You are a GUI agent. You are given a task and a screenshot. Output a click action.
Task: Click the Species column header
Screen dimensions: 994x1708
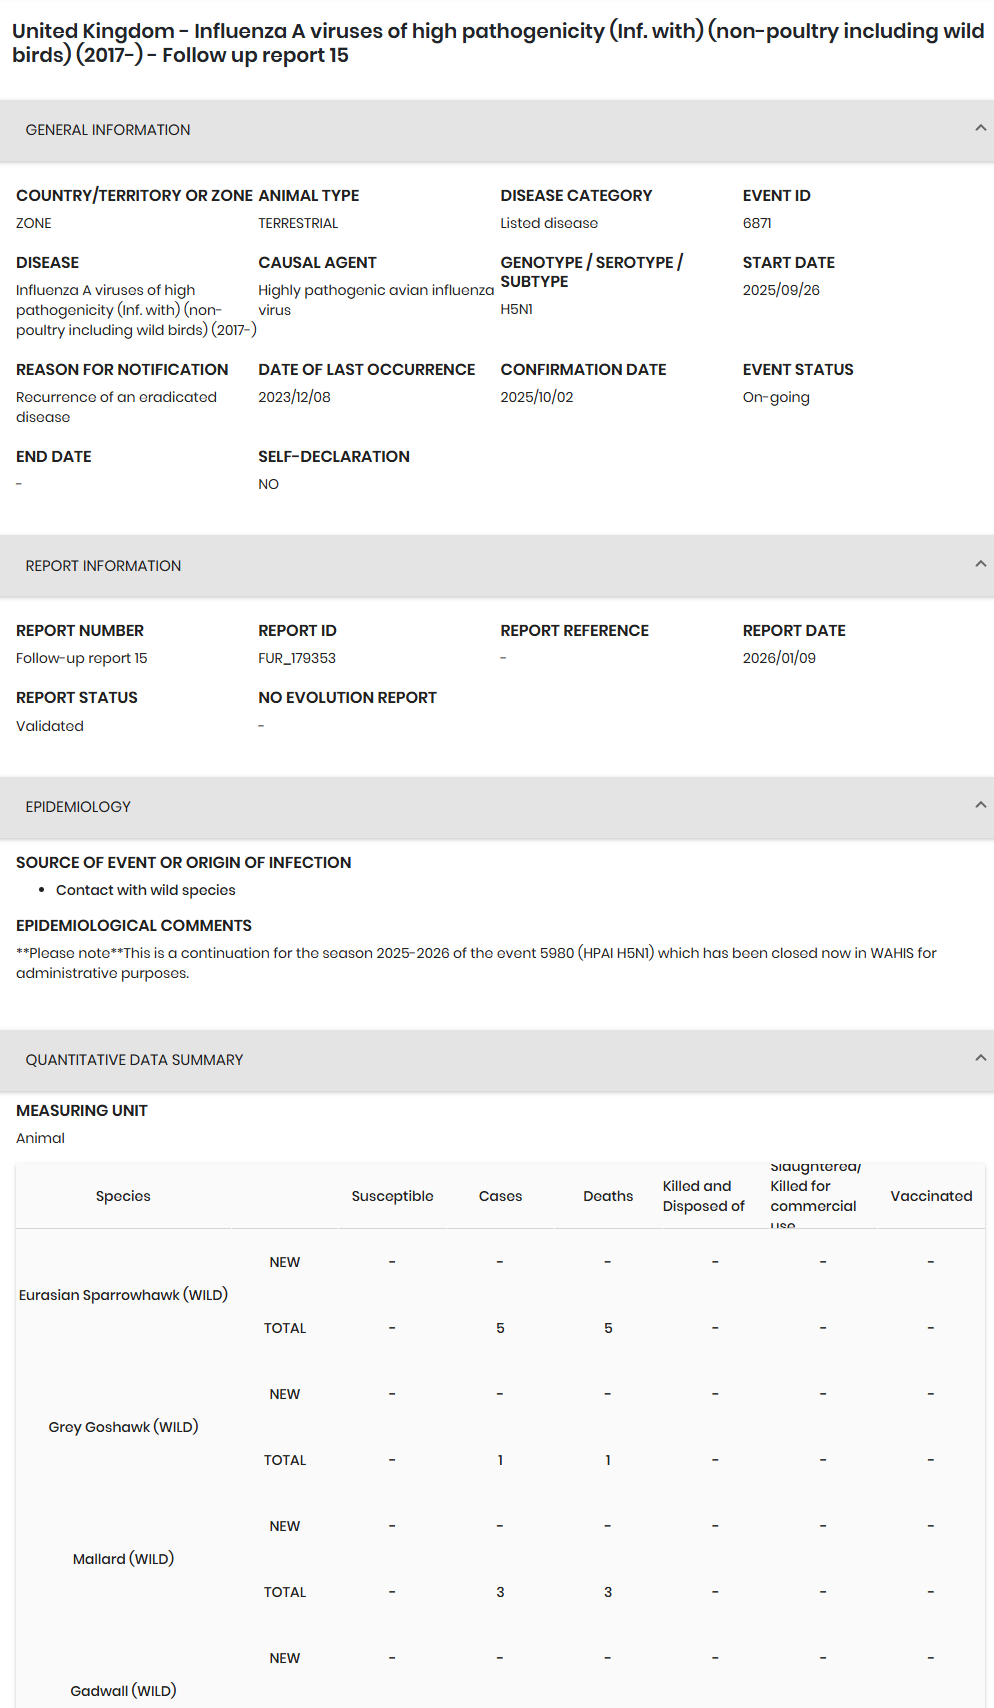tap(123, 1196)
